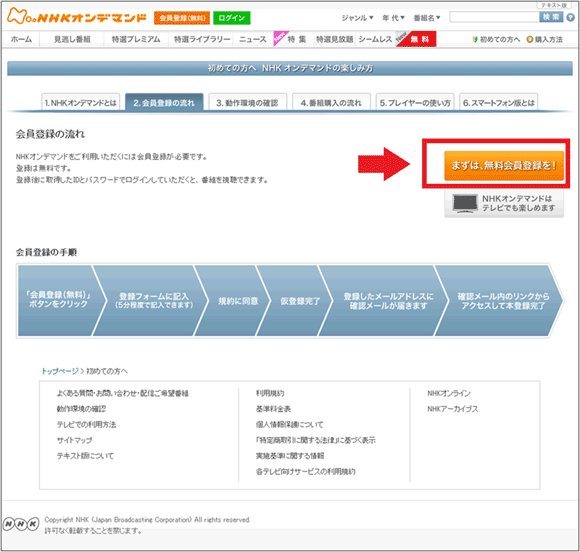Image resolution: width=580 pixels, height=552 pixels.
Task: Open 個人情報保護について footer link
Action: point(289,424)
